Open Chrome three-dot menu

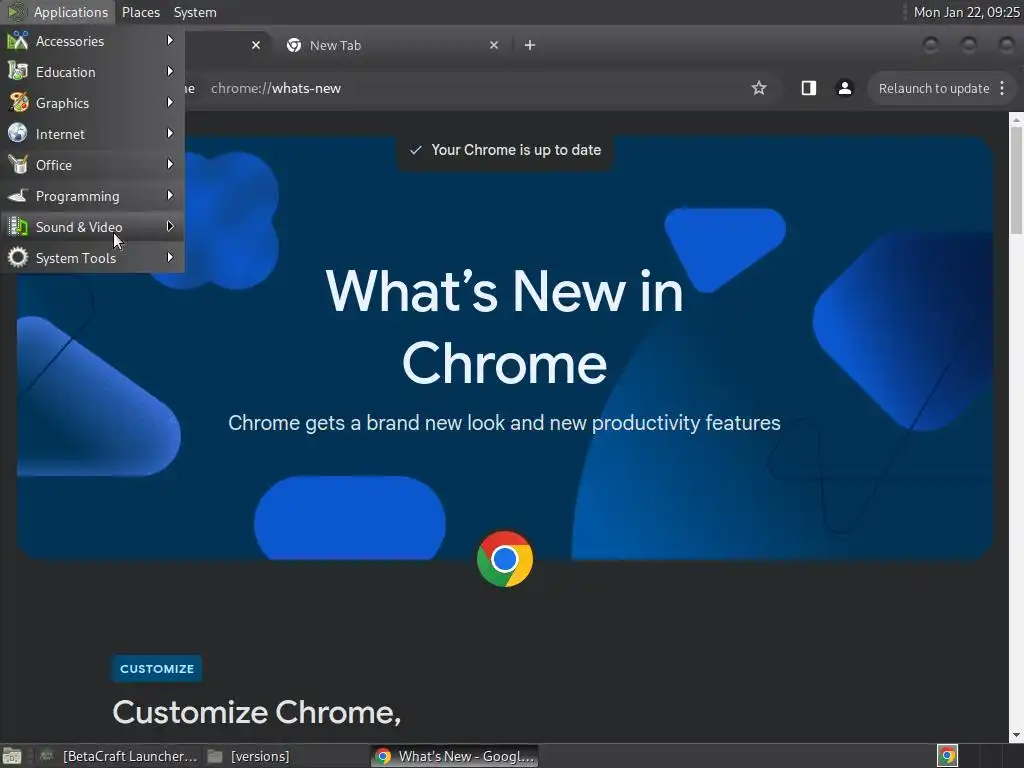[x=1002, y=88]
